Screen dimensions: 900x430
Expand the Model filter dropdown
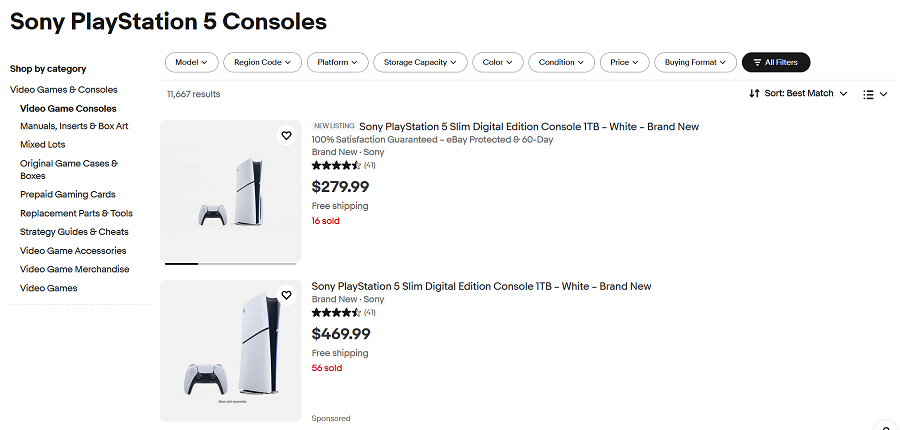tap(190, 62)
